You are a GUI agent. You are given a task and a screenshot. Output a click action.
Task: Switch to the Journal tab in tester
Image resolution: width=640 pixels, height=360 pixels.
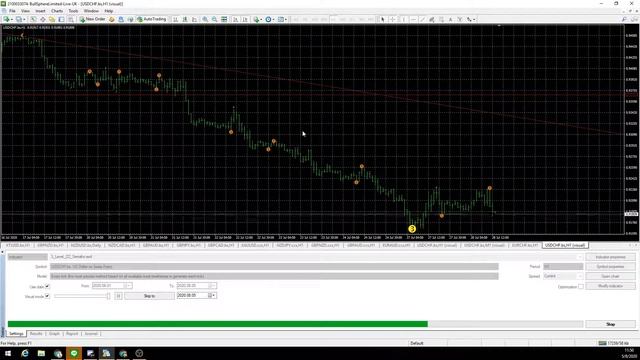tap(91, 334)
